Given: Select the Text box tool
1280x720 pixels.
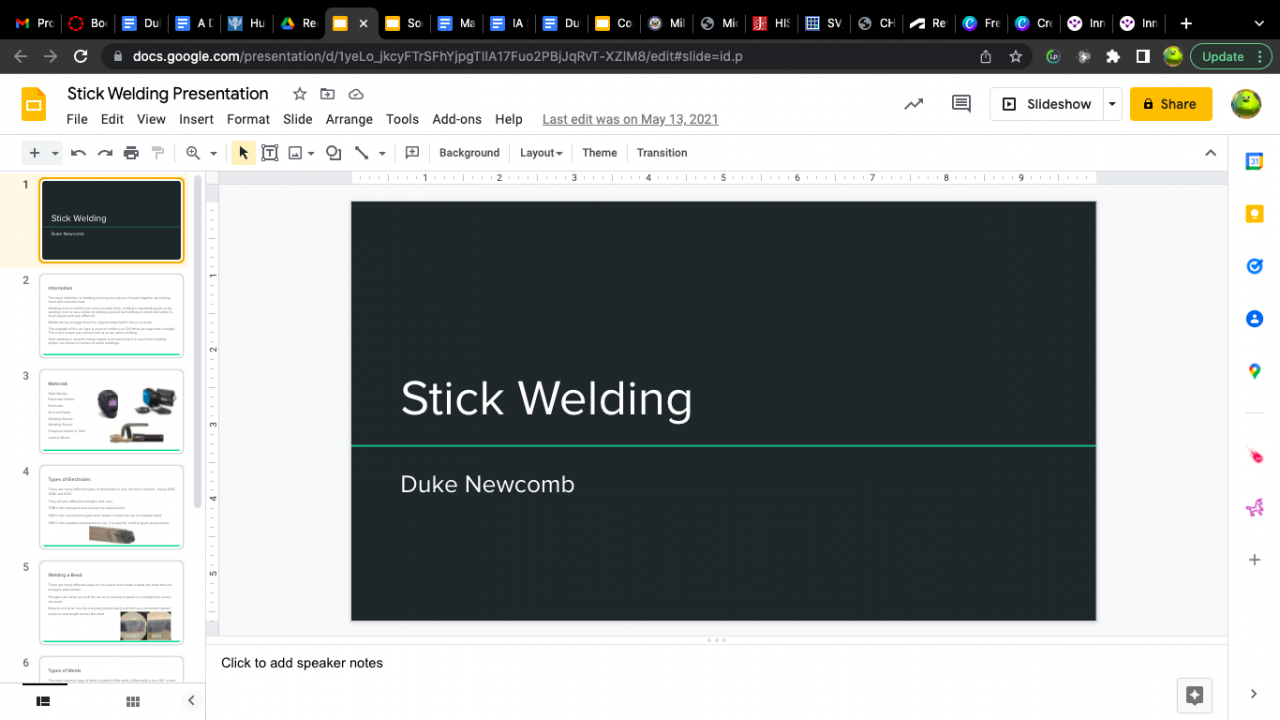Looking at the screenshot, I should (270, 153).
